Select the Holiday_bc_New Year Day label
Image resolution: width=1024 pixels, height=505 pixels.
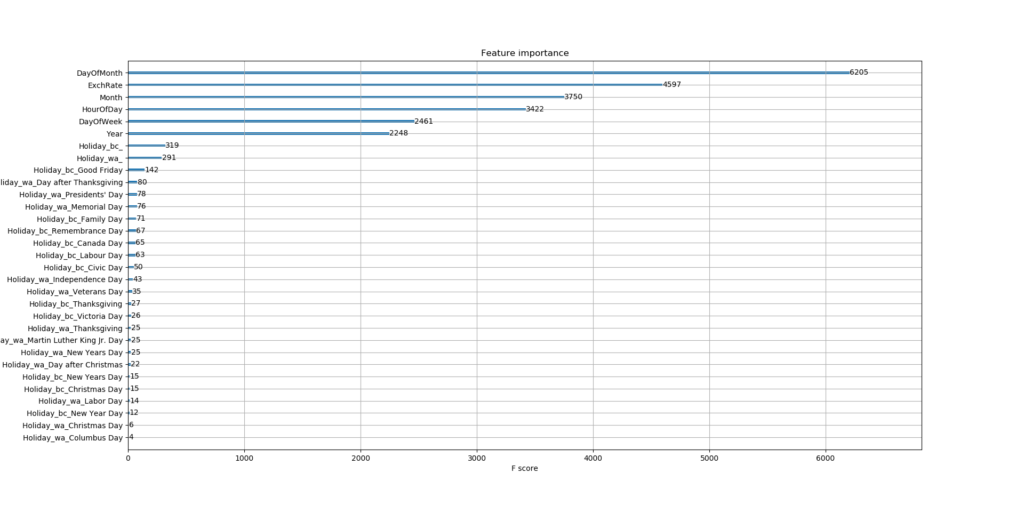click(x=74, y=413)
